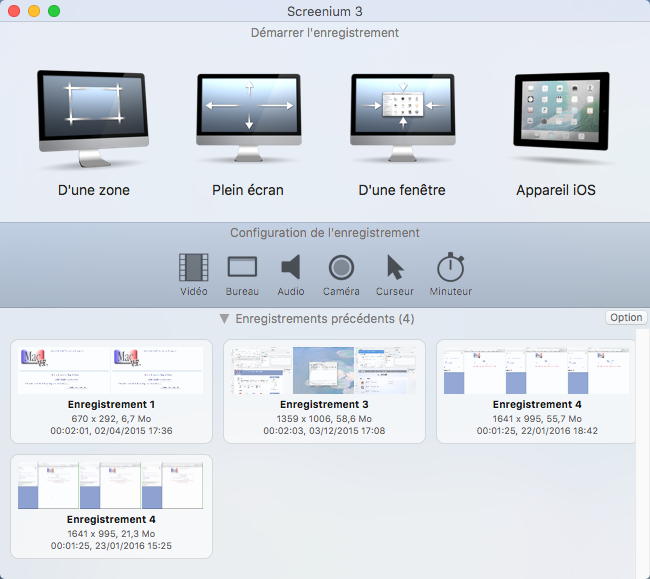Open the Bureau desktop settings
The image size is (650, 579).
(242, 267)
